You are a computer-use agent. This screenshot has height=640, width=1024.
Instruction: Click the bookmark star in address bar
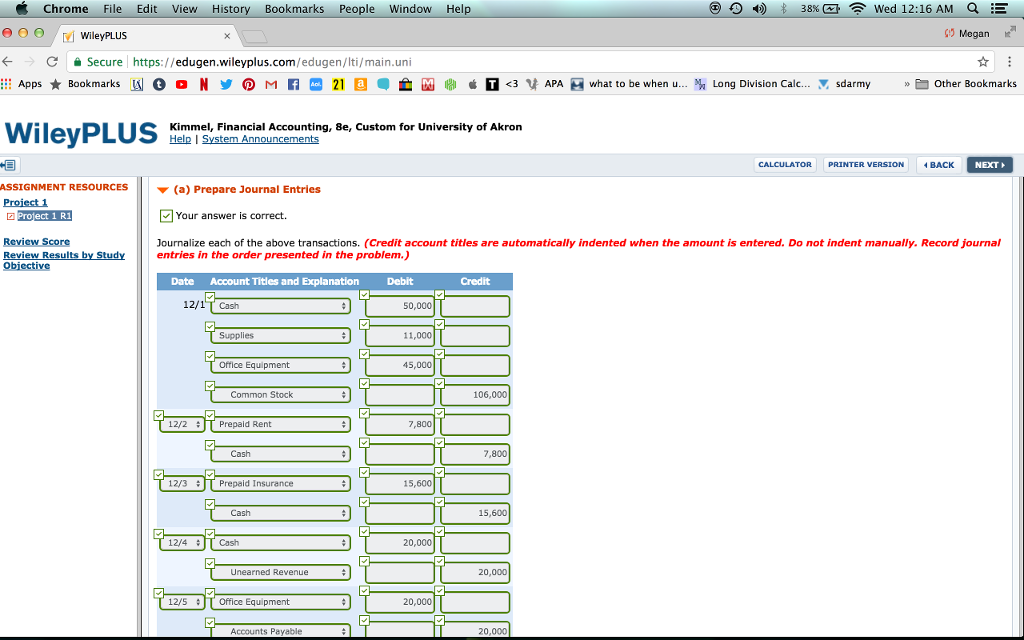pos(983,60)
